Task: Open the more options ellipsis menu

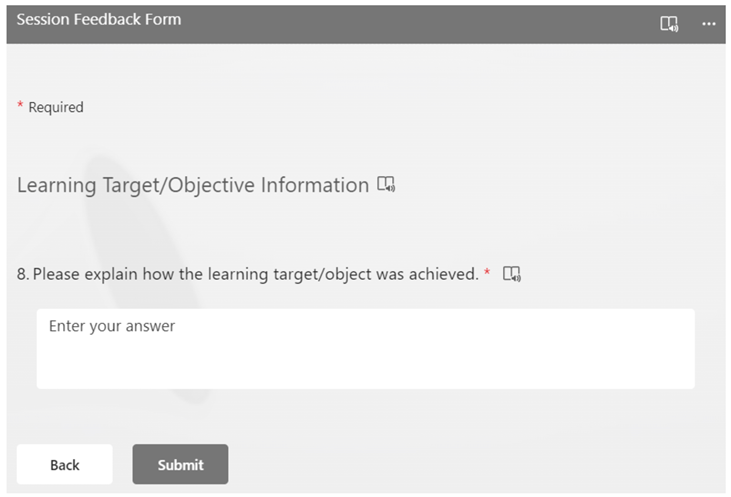Action: click(x=709, y=23)
